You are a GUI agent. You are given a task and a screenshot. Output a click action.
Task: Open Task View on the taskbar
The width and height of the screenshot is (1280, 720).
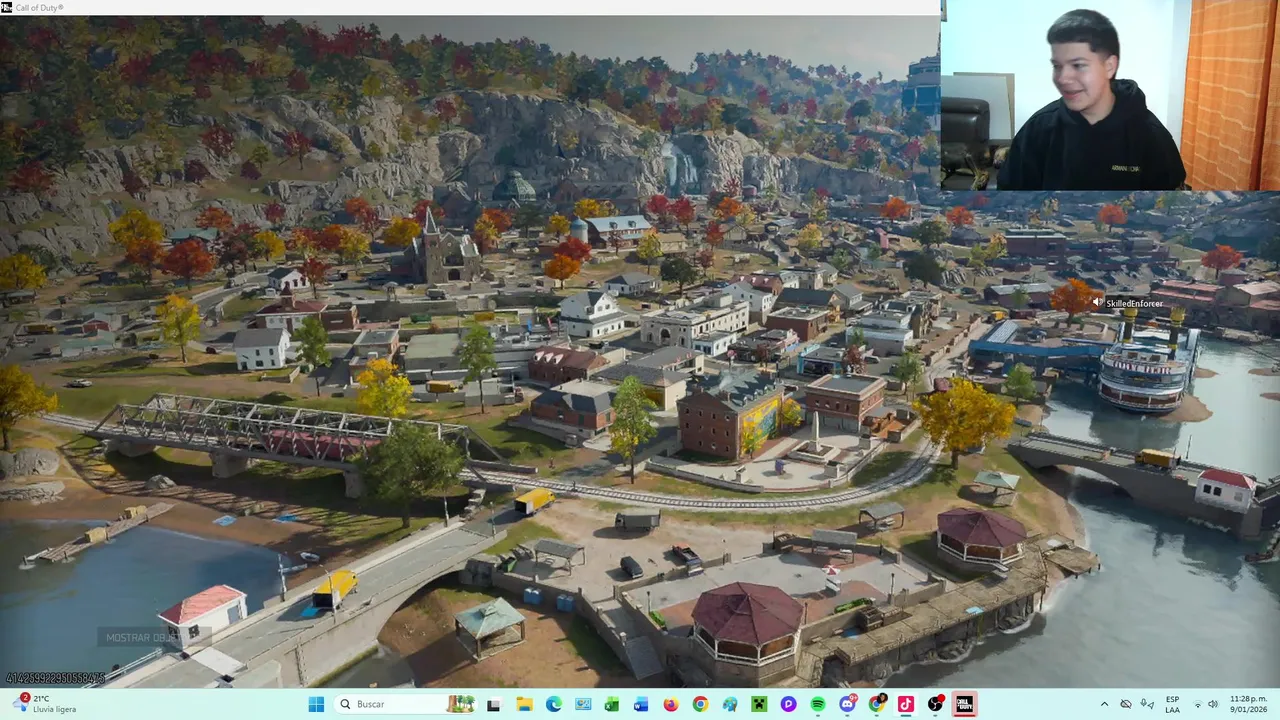click(493, 704)
